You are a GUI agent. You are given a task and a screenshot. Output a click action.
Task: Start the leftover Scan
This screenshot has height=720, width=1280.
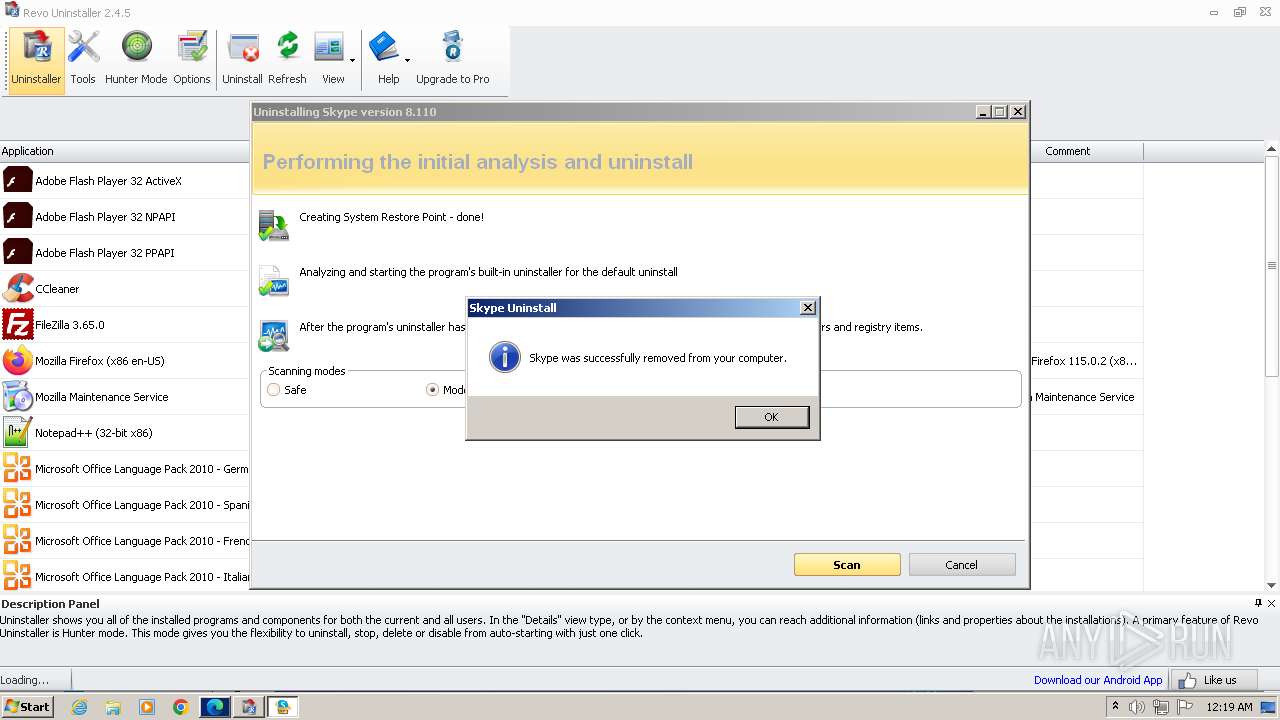(x=847, y=565)
